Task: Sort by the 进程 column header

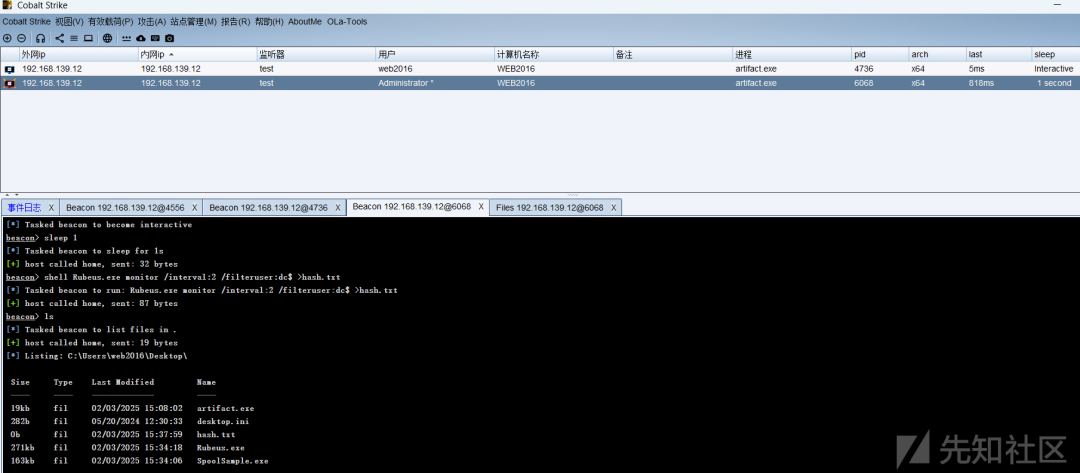Action: tap(792, 54)
